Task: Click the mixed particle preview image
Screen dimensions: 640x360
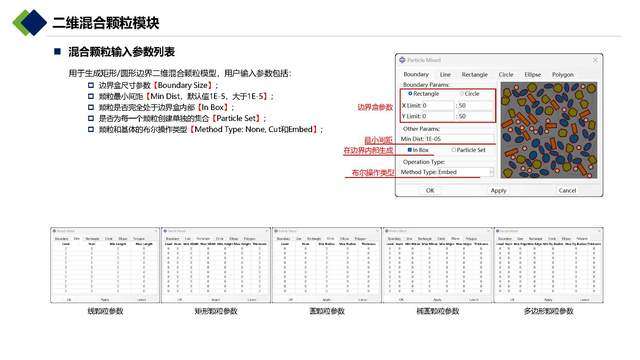Action: (549, 130)
